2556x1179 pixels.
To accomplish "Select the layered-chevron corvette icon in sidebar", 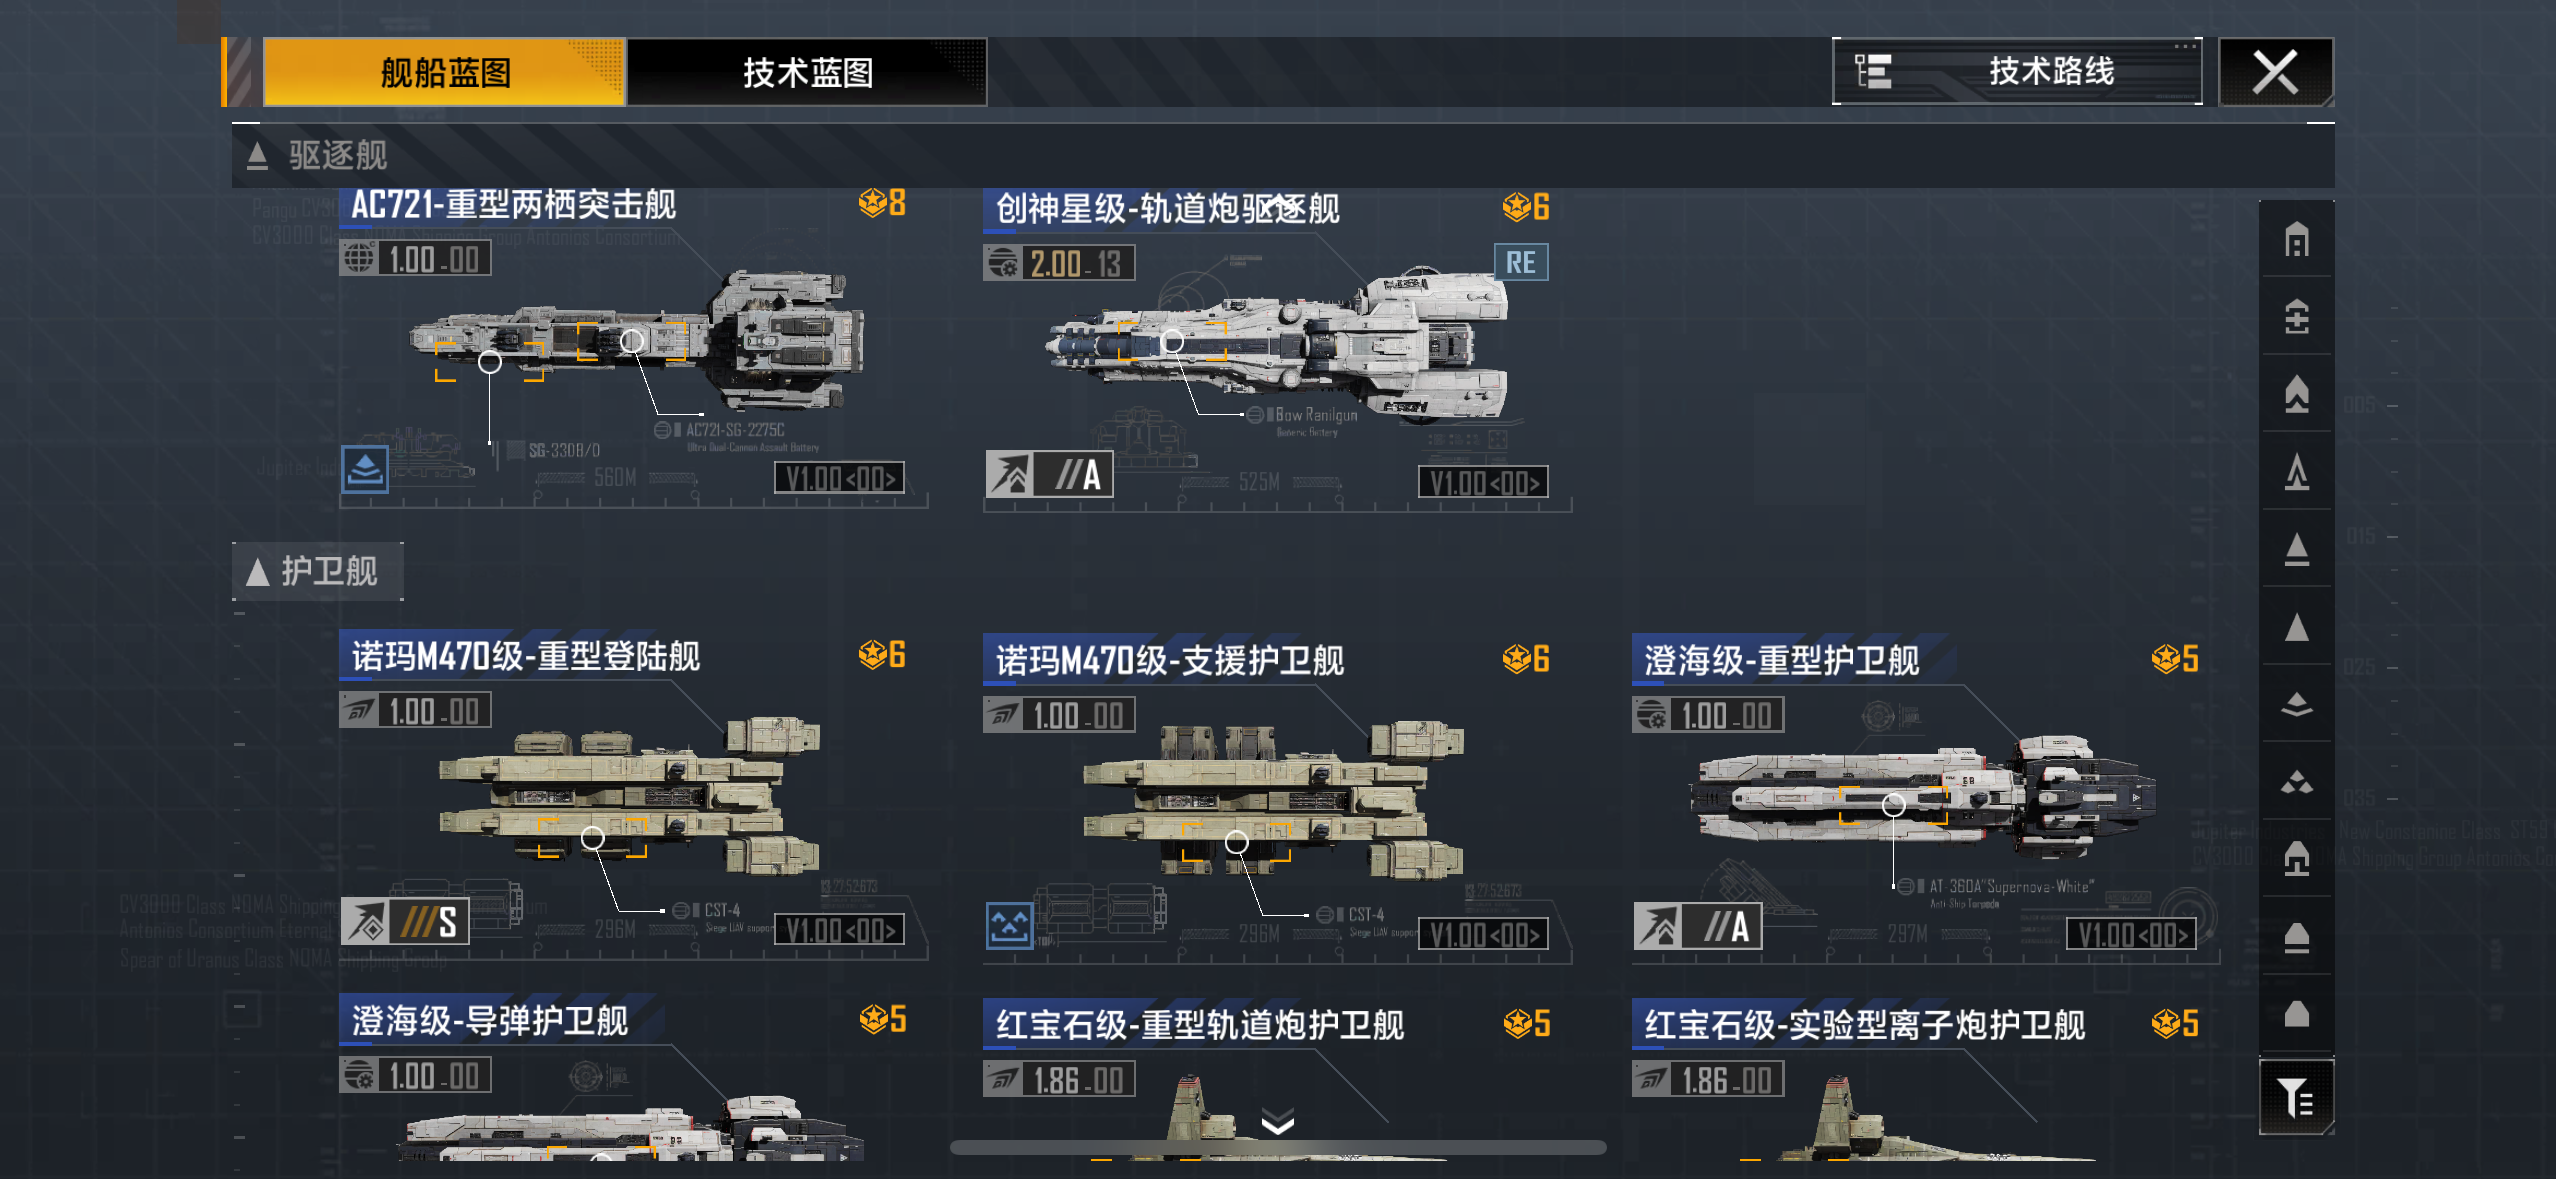I will (x=2296, y=705).
